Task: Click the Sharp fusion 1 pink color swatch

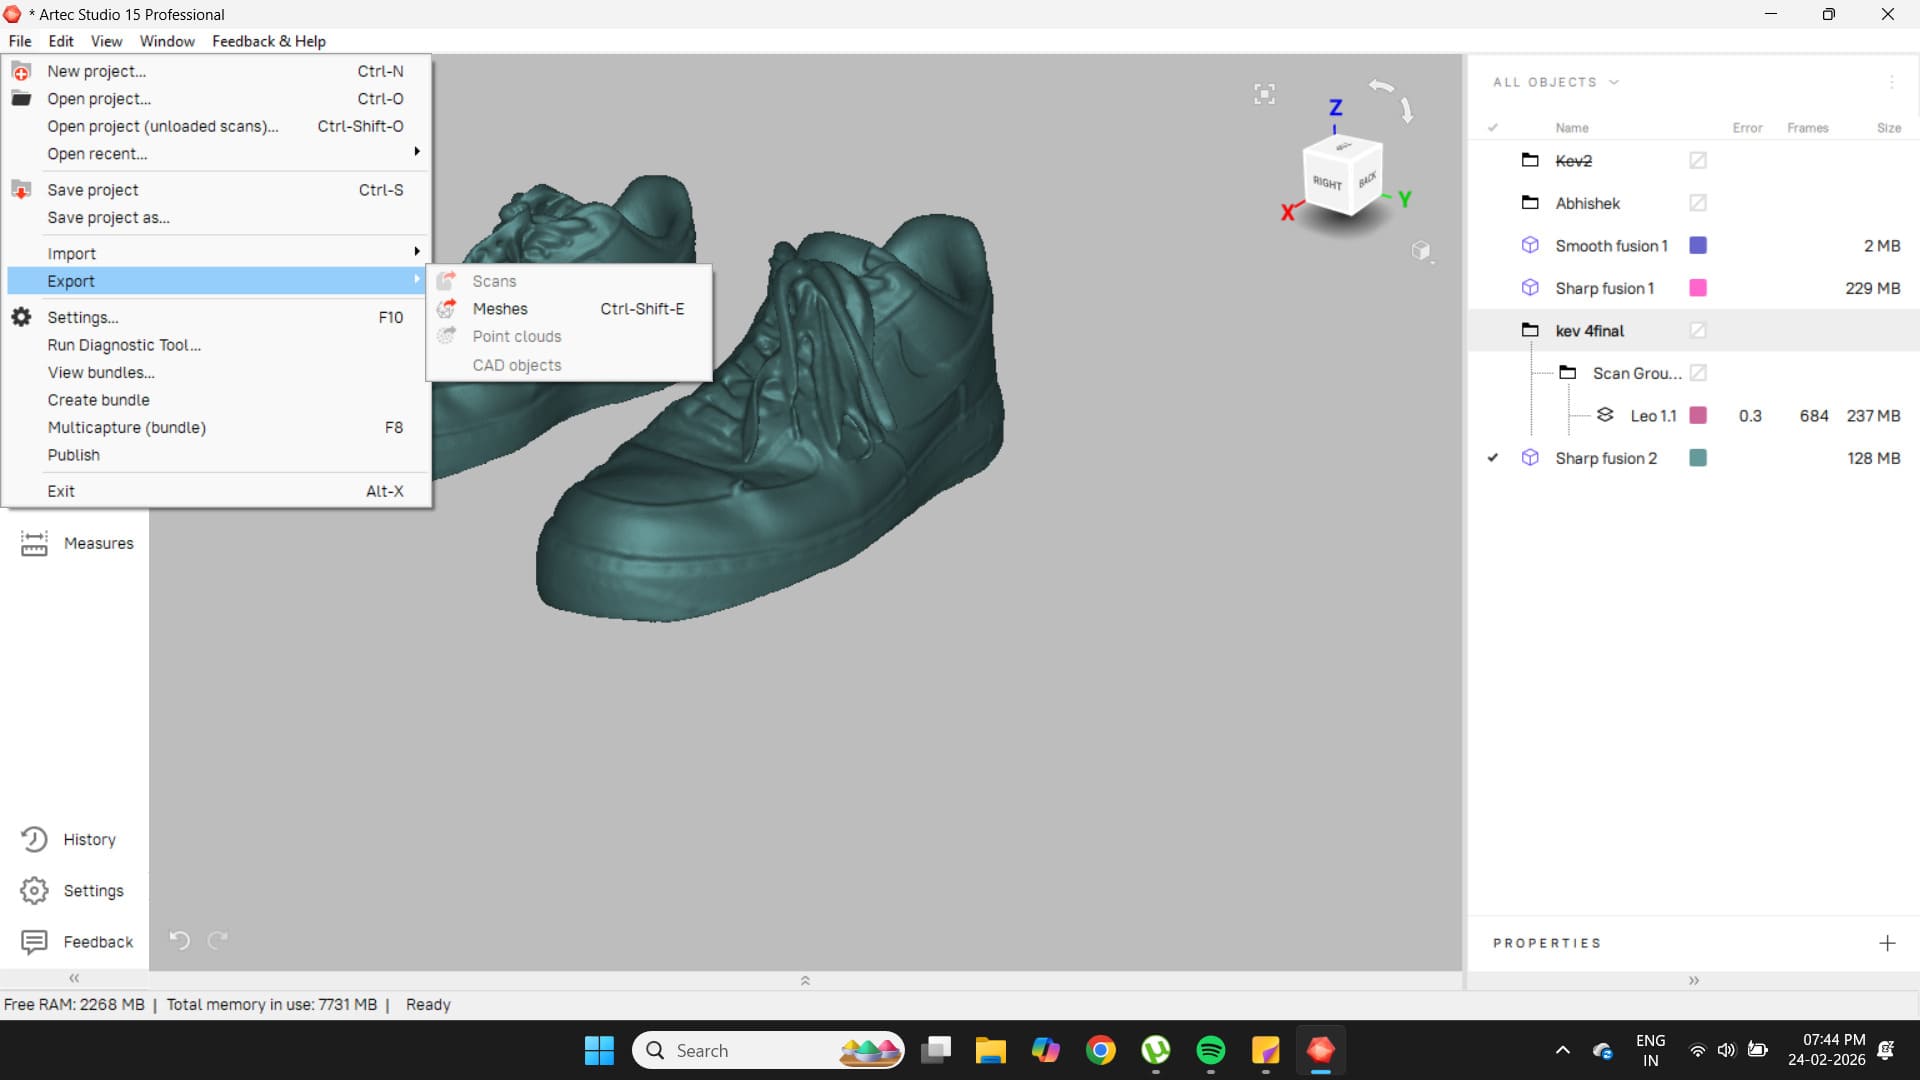Action: tap(1697, 288)
